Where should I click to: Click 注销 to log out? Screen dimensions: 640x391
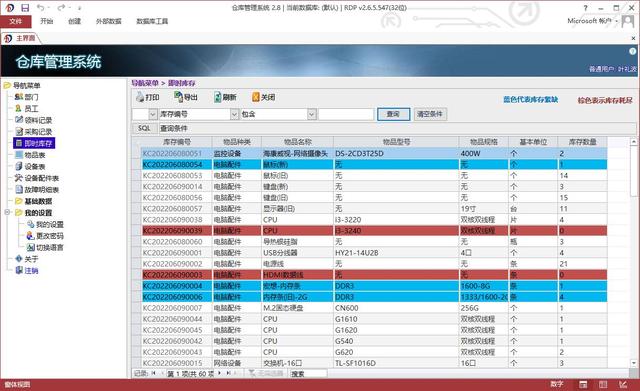pos(27,270)
